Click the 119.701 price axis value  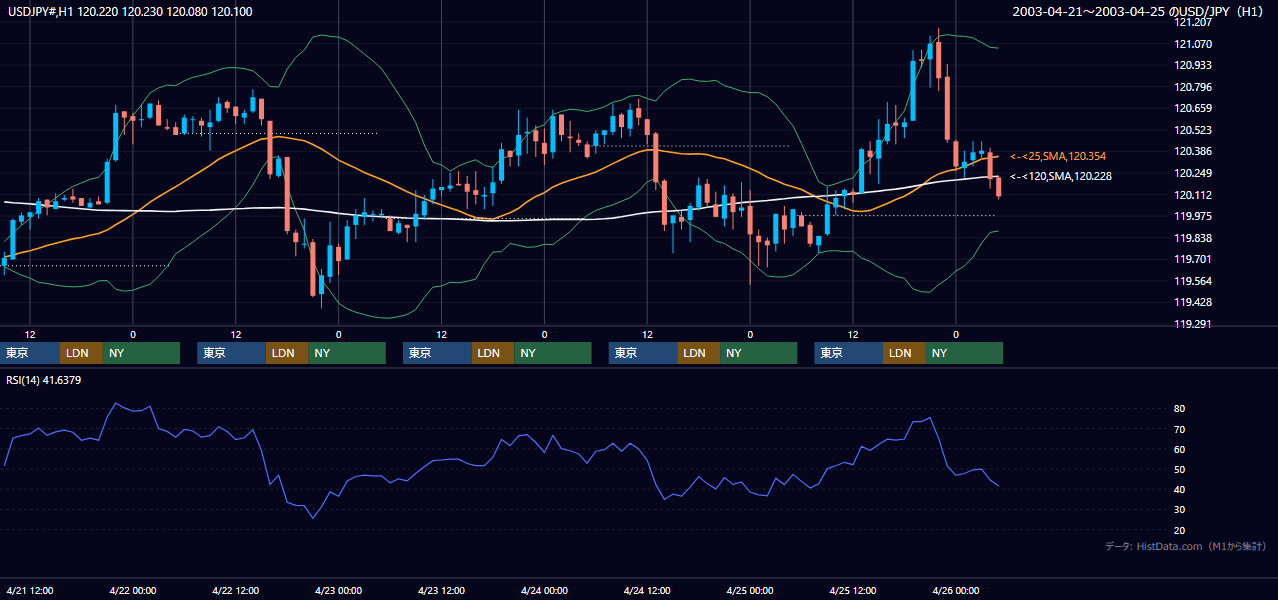pos(1193,259)
